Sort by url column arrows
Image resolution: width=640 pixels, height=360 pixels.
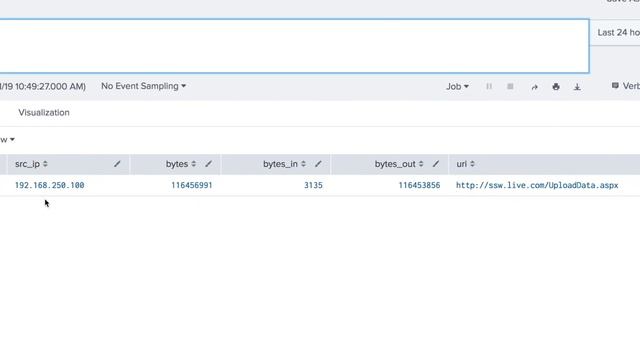pos(472,164)
